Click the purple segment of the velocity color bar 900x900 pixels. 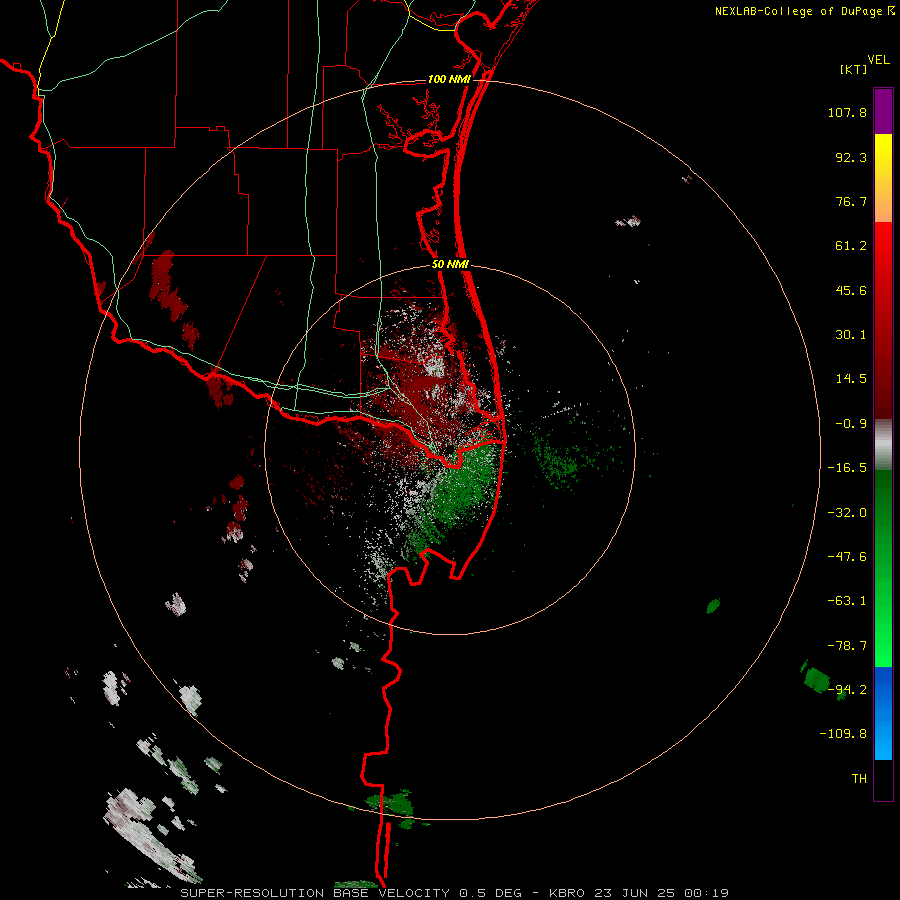(x=883, y=111)
